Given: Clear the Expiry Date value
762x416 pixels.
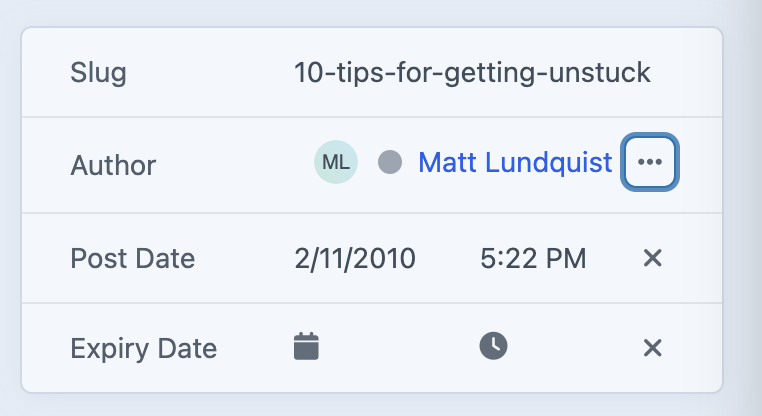Looking at the screenshot, I should coord(652,348).
